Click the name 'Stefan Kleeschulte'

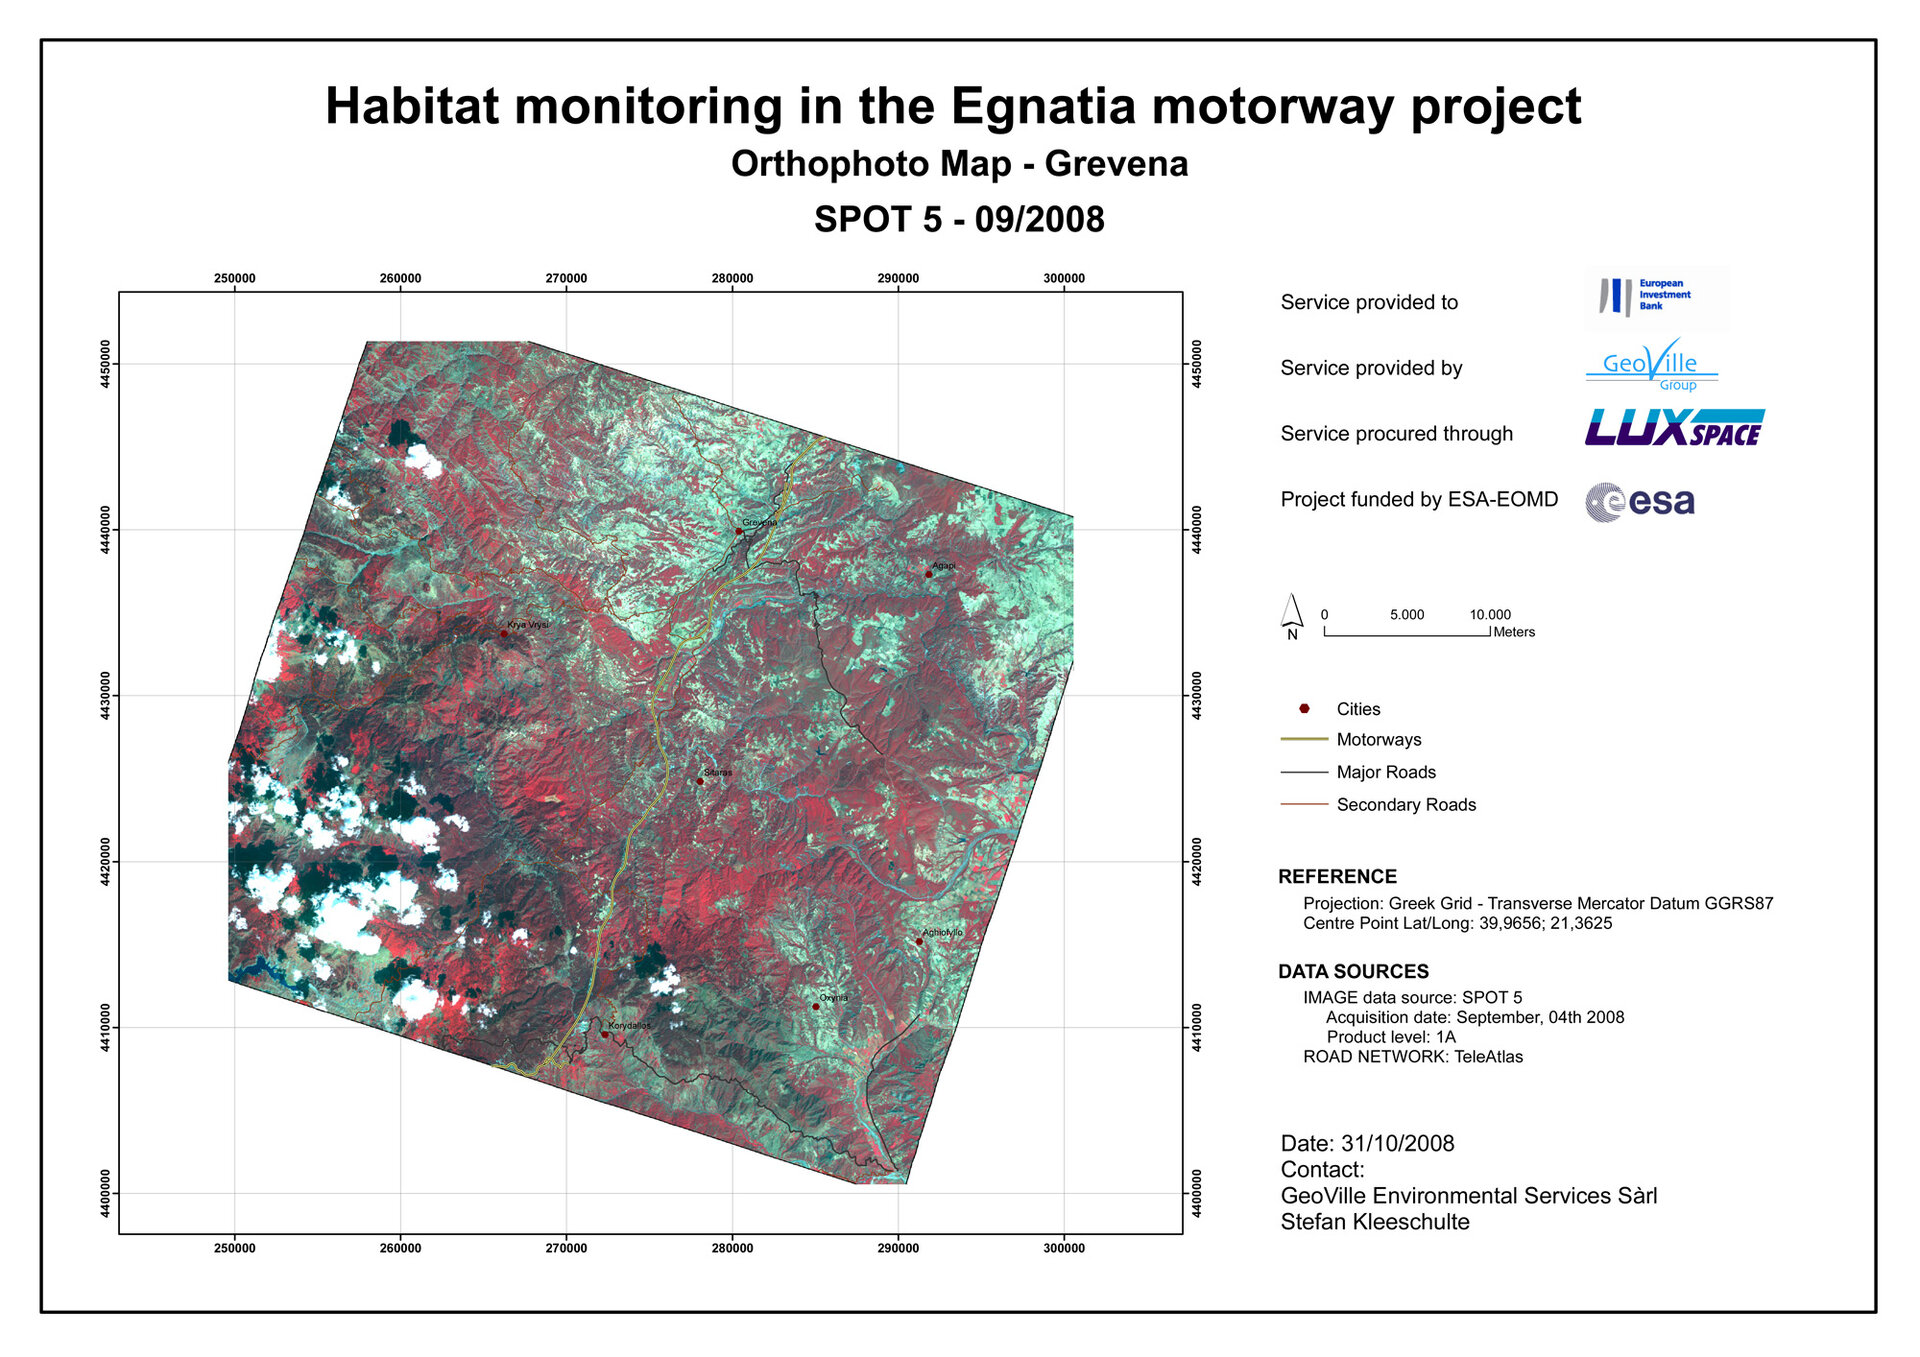(x=1375, y=1221)
